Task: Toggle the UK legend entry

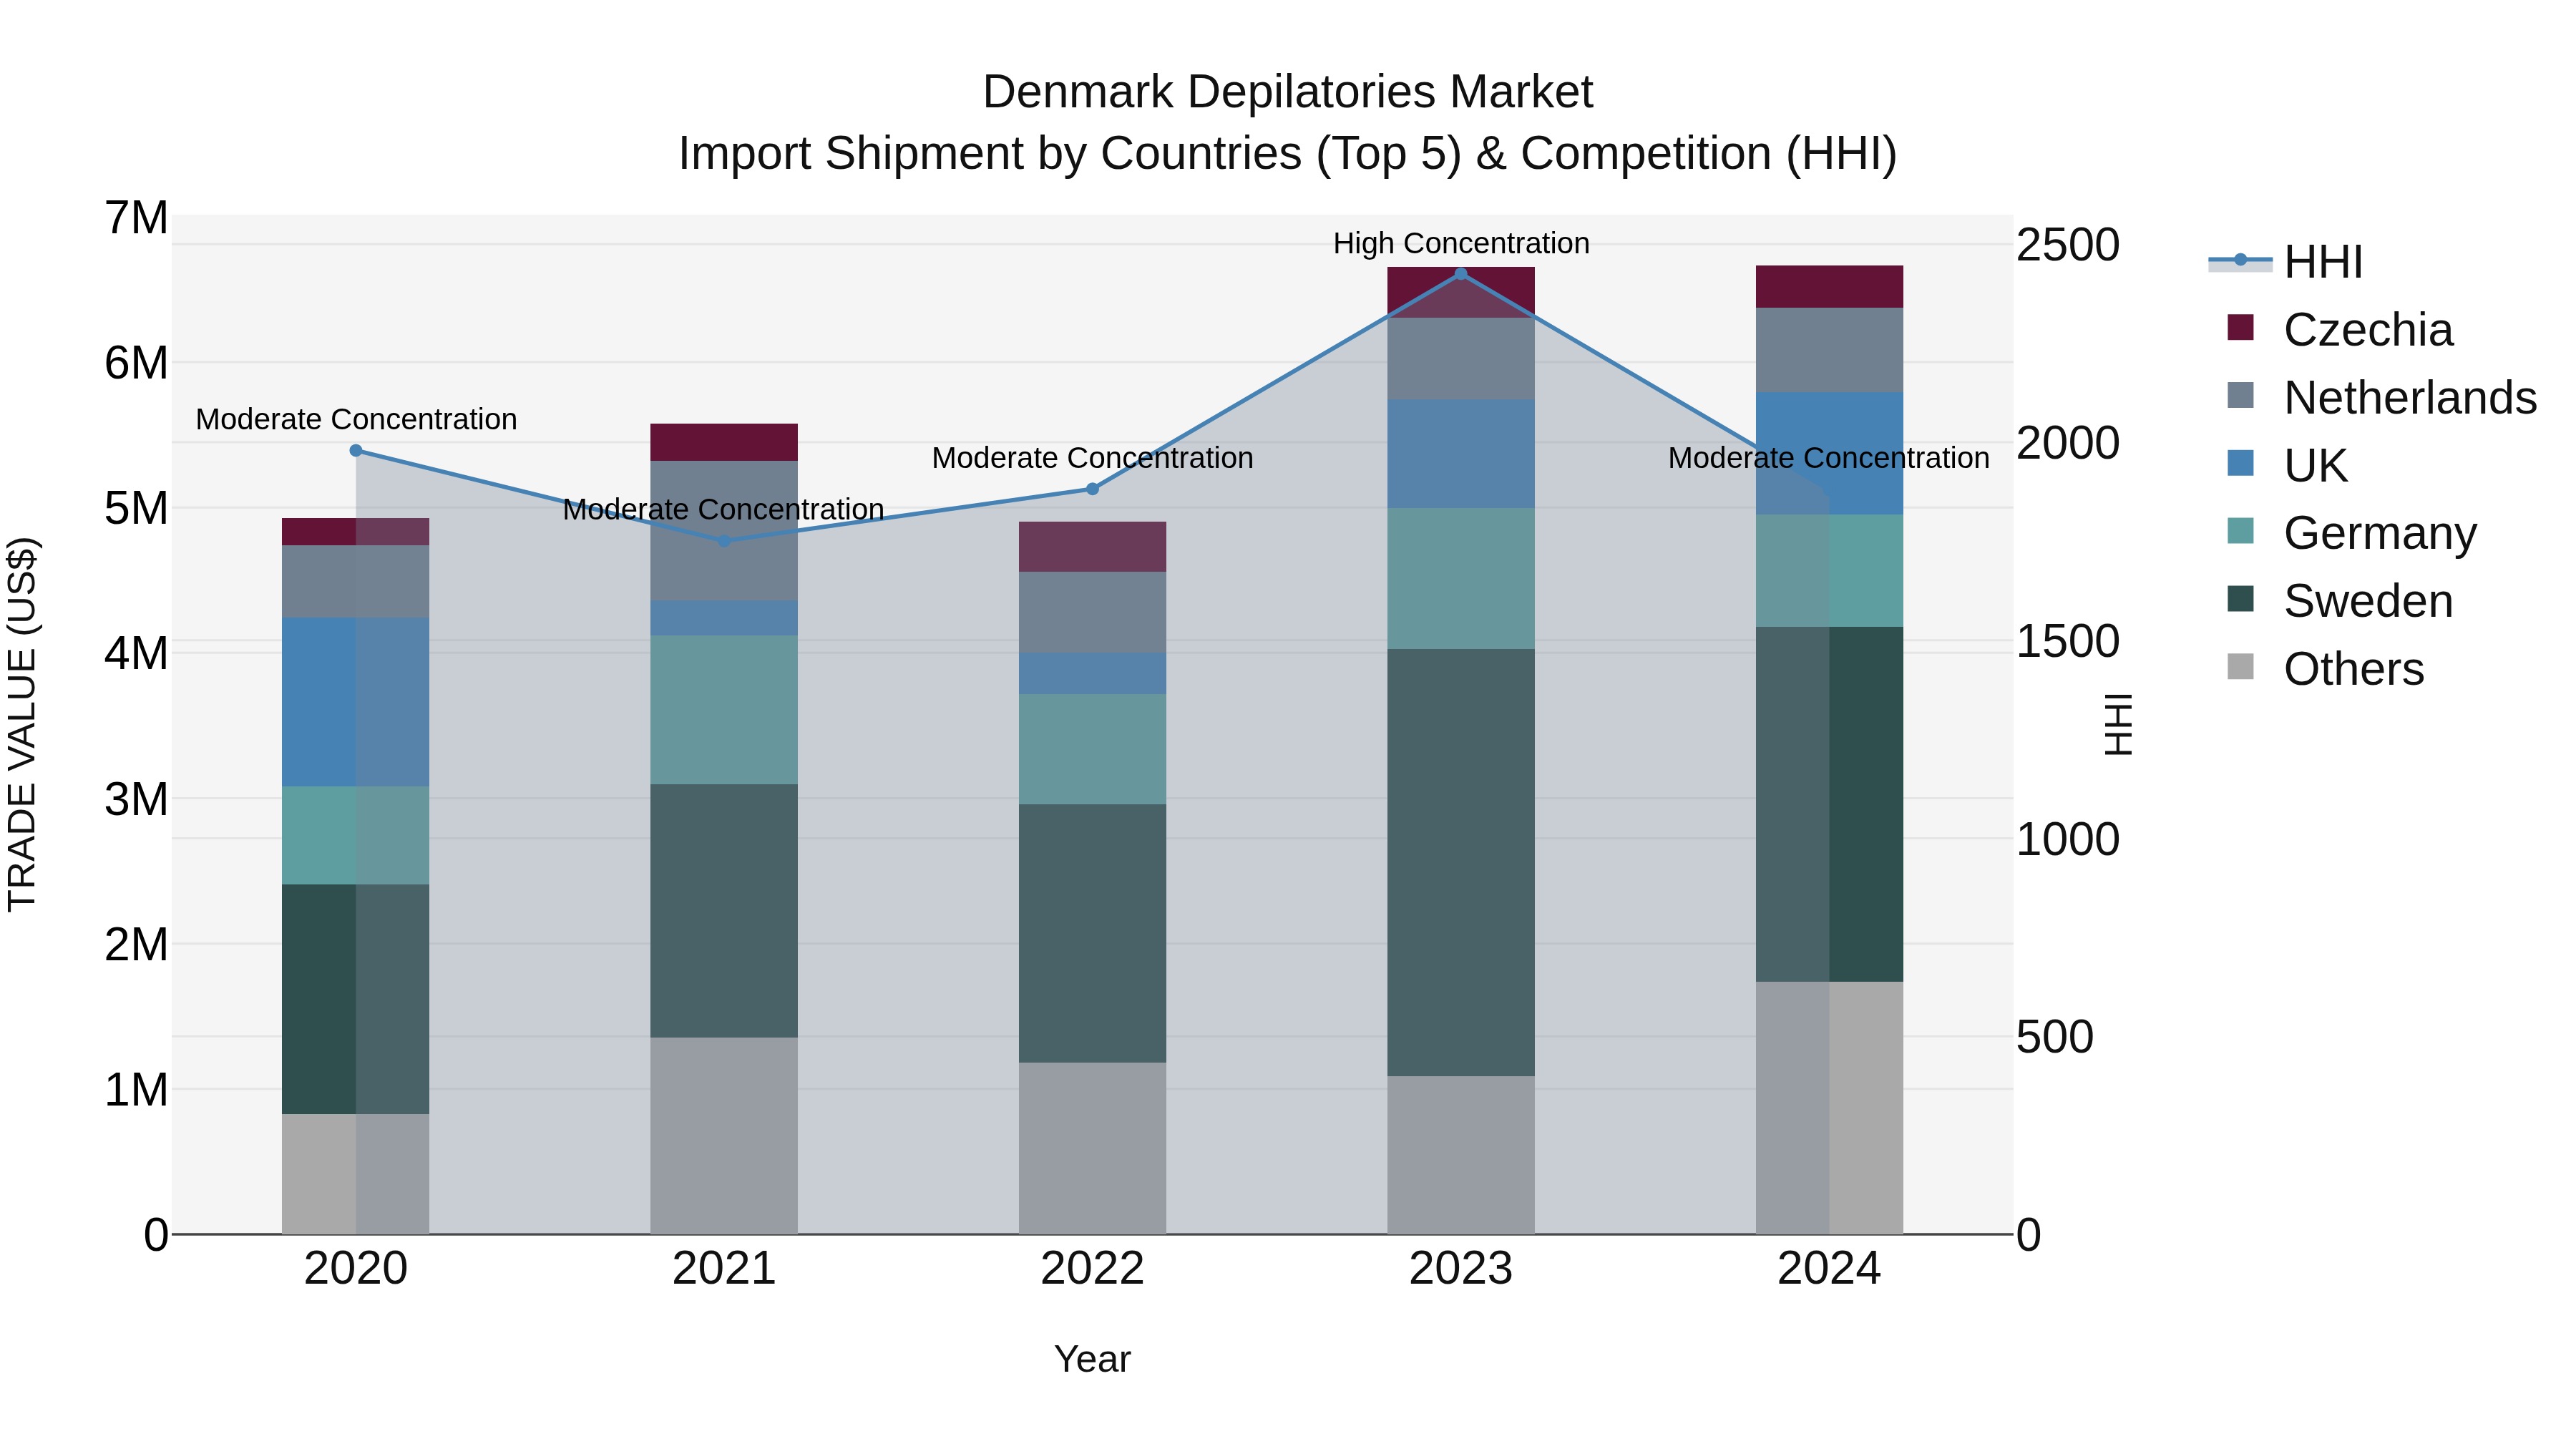Action: (2287, 465)
